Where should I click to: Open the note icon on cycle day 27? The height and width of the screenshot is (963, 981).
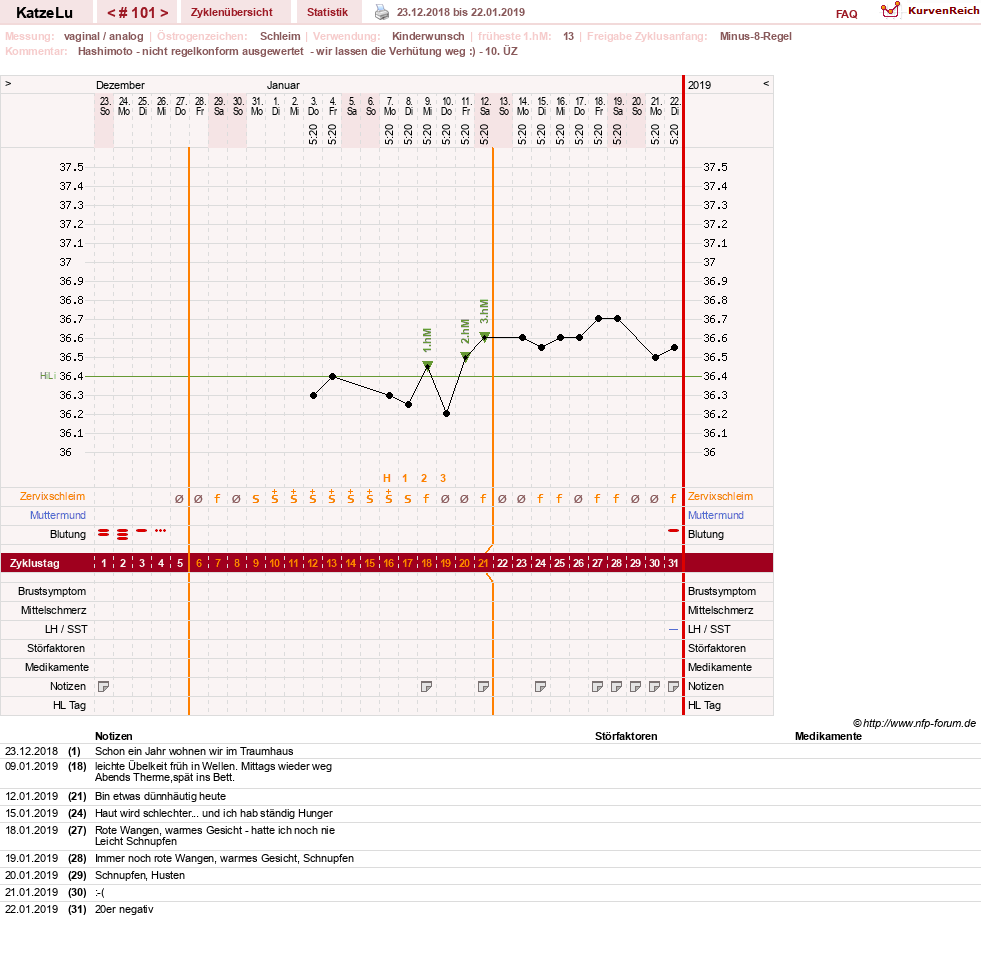[x=597, y=686]
